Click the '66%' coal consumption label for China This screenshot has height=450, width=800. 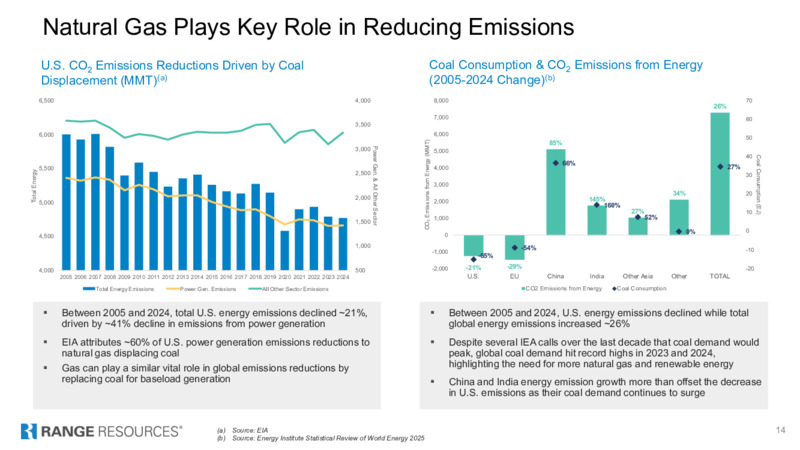click(x=568, y=163)
